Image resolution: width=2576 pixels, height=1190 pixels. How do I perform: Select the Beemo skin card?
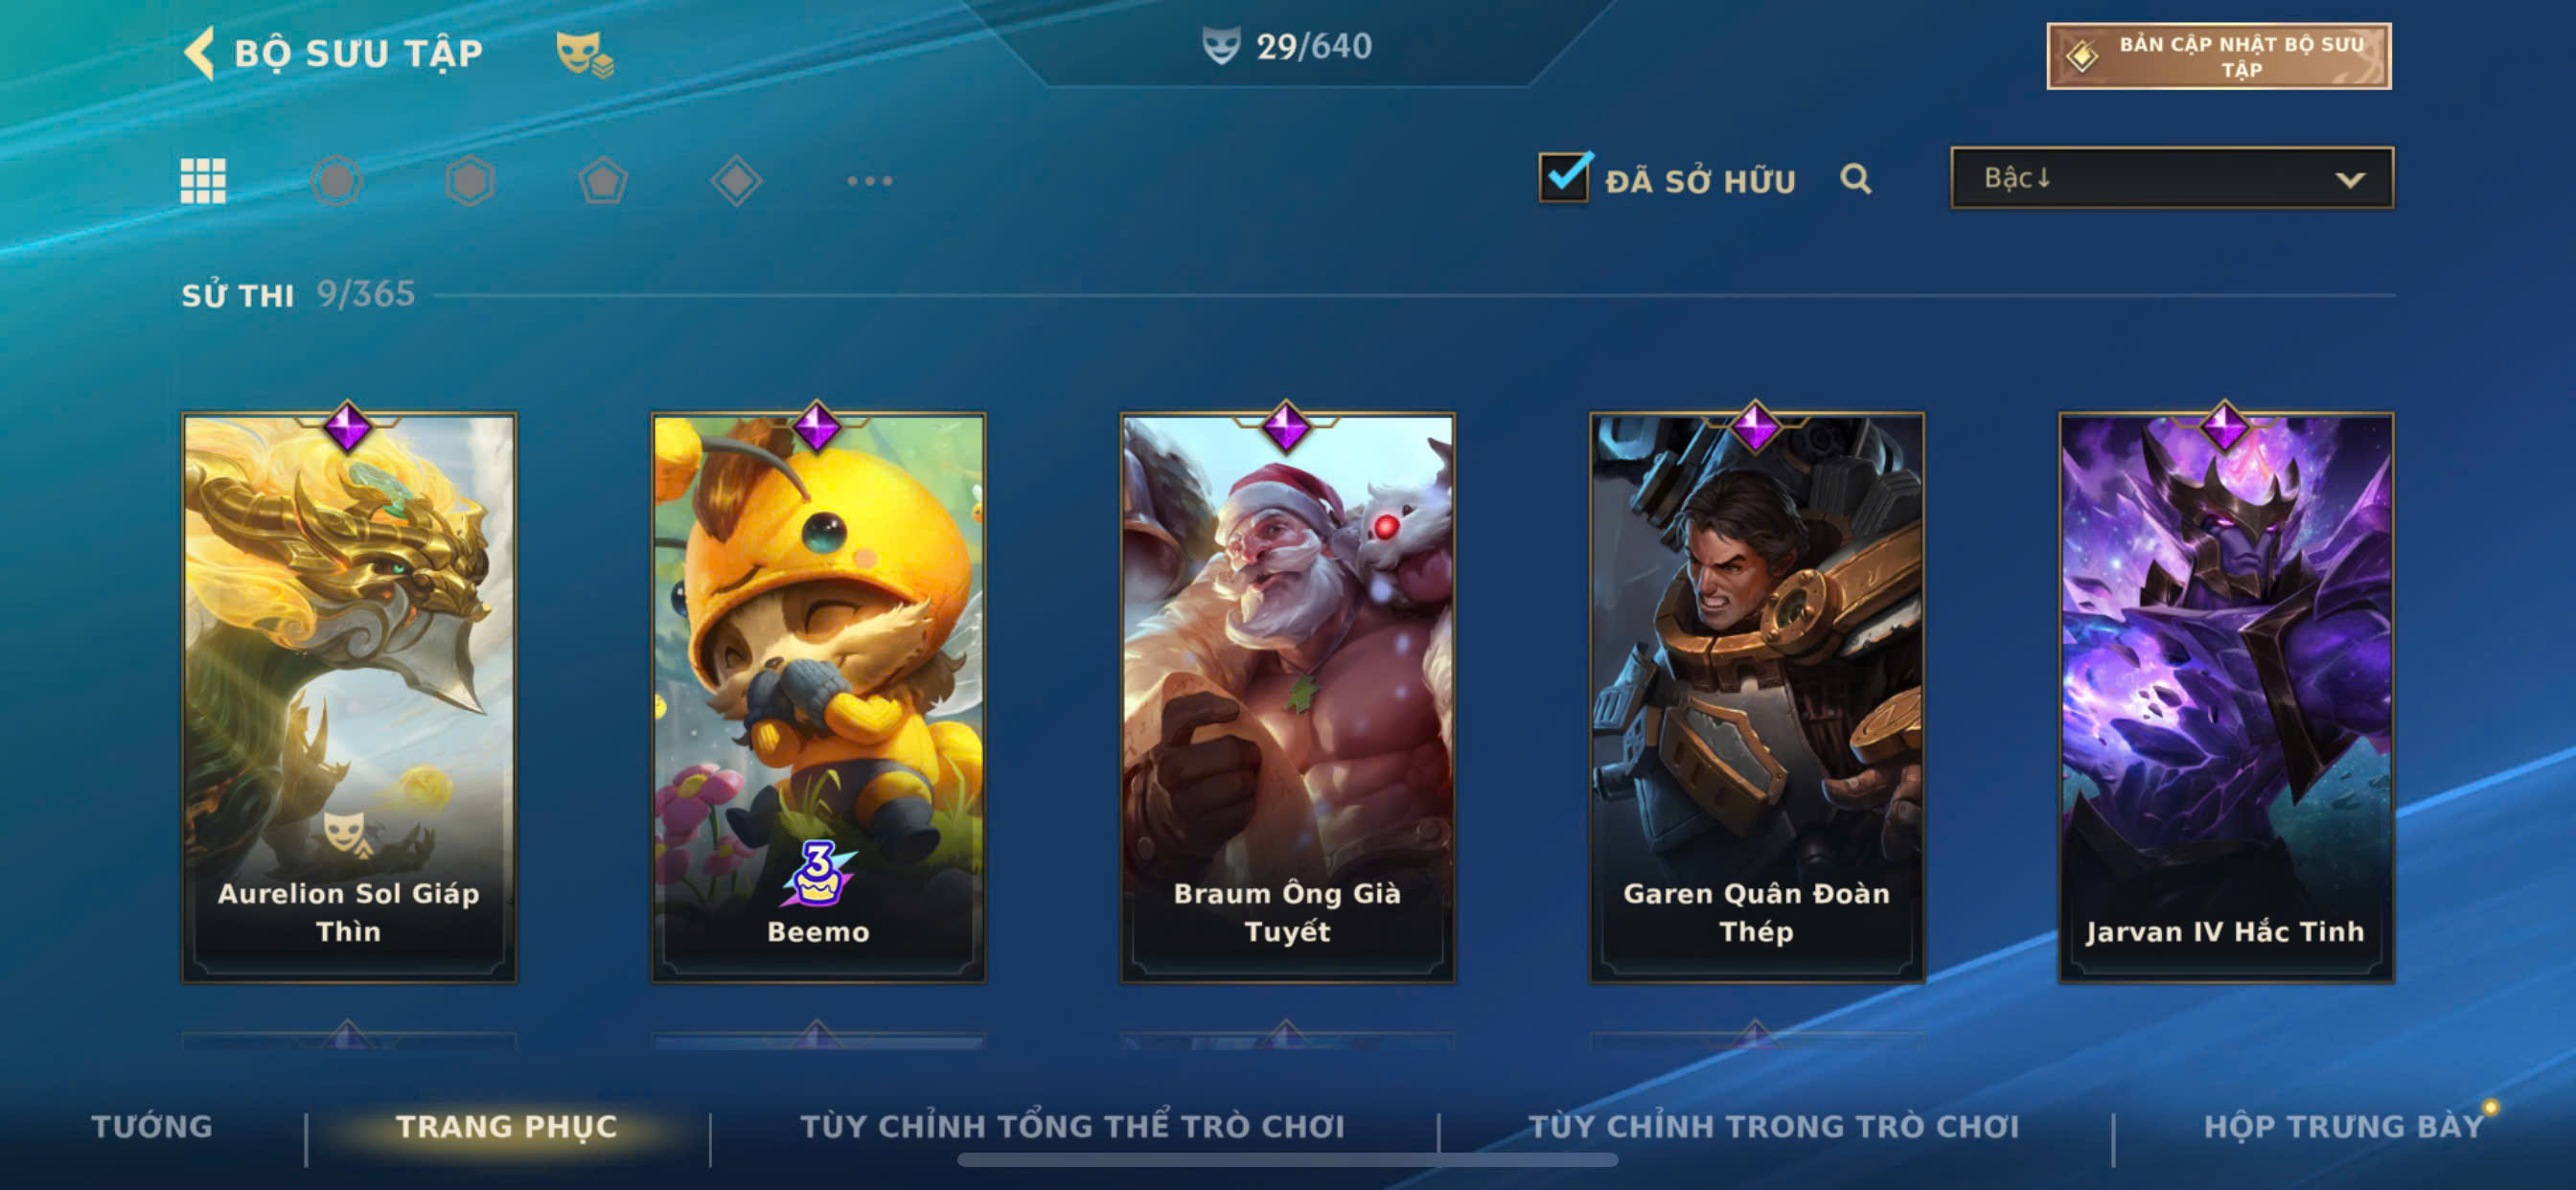[818, 697]
